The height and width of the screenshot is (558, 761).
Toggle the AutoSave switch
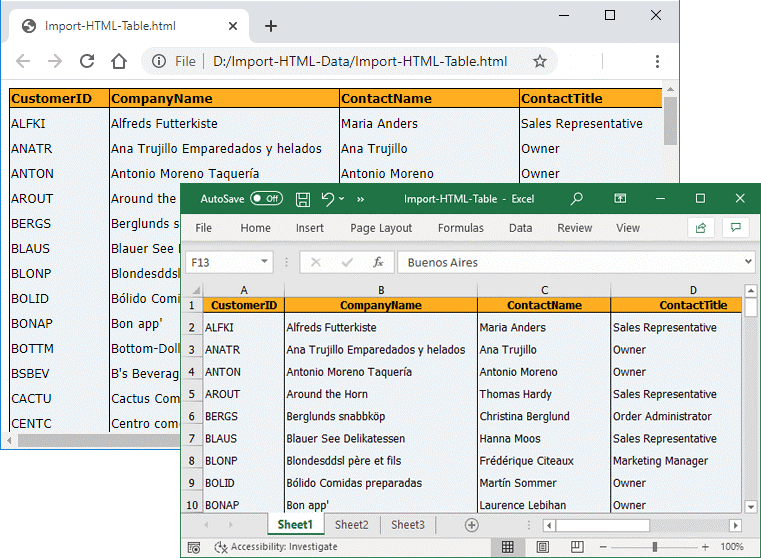pos(266,199)
